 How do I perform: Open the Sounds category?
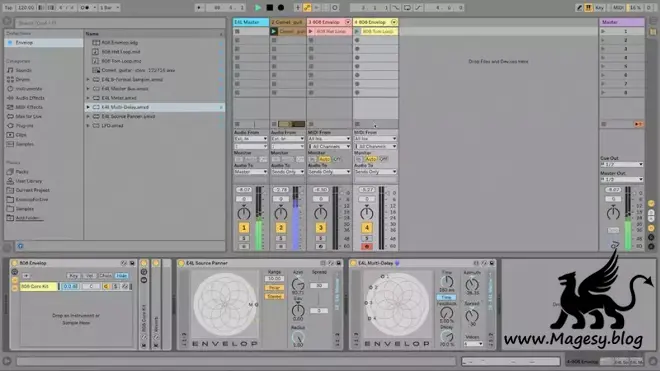click(24, 70)
